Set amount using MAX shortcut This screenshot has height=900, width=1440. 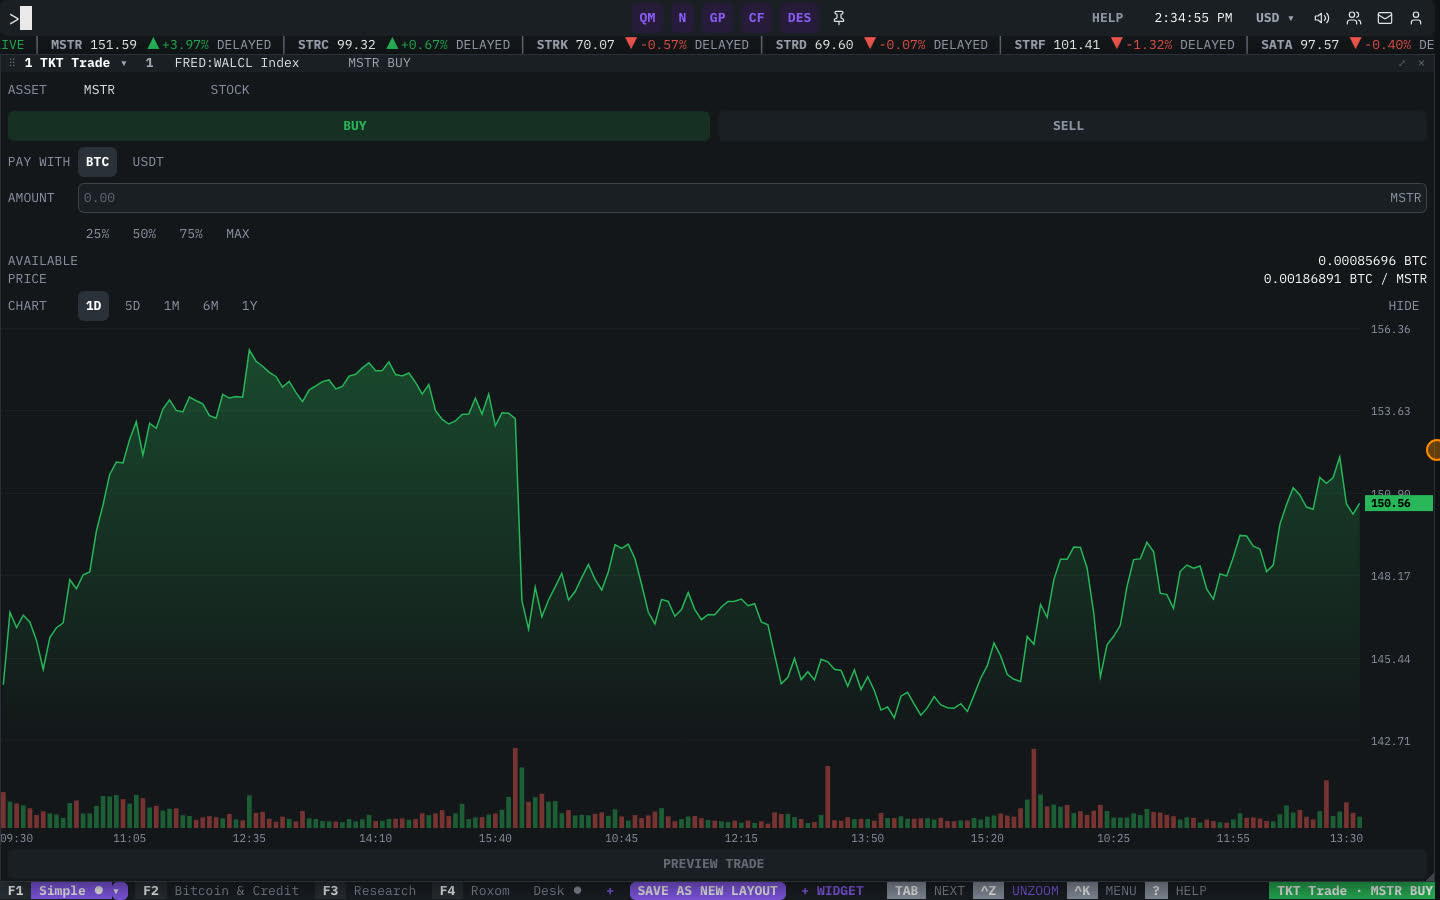tap(237, 234)
